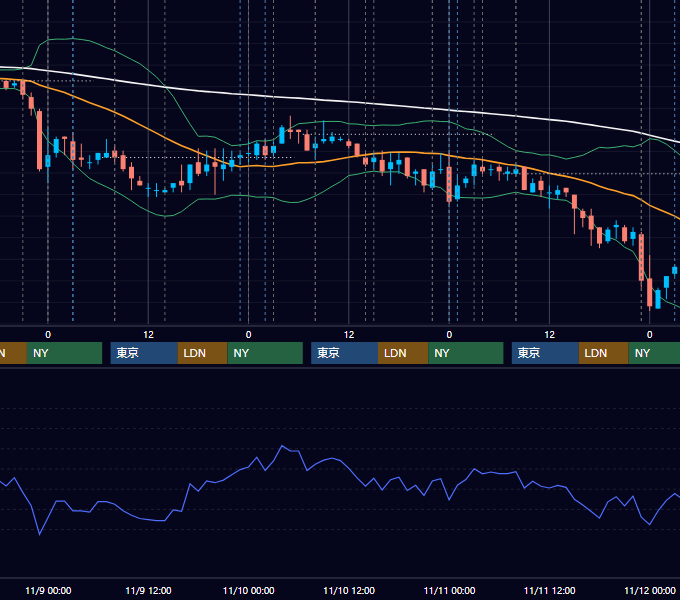
Task: Click the 11/12 00:00 date label
Action: point(650,590)
